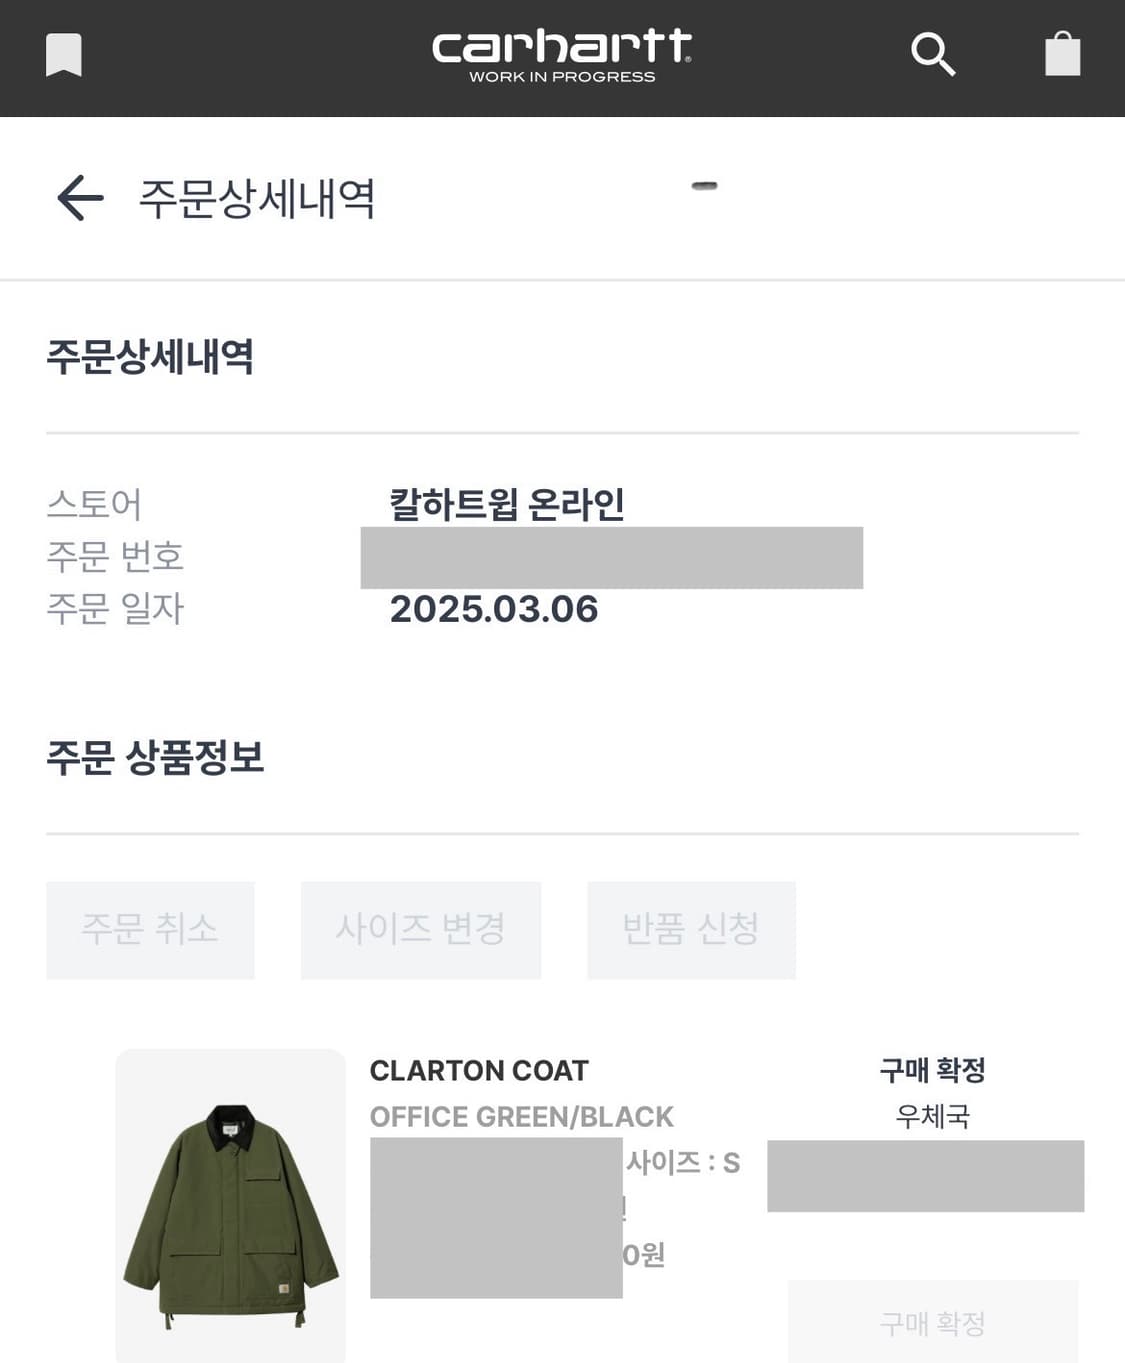Open the CLARTON COAT product page

tap(478, 1071)
